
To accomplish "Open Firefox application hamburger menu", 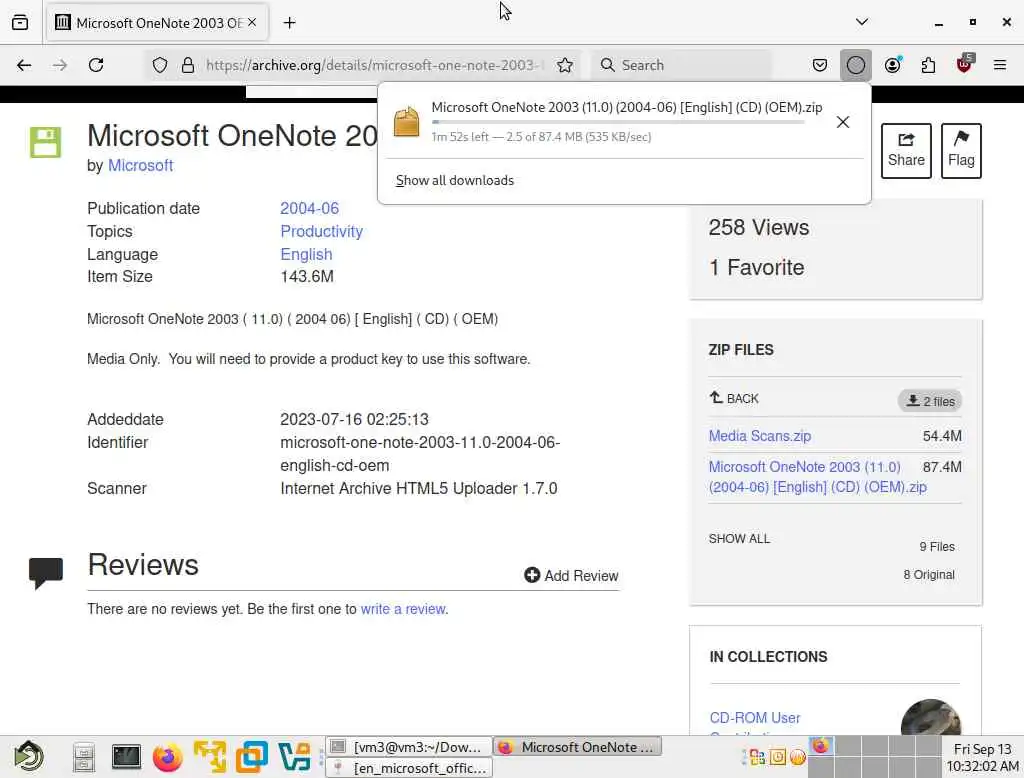I will [1000, 65].
